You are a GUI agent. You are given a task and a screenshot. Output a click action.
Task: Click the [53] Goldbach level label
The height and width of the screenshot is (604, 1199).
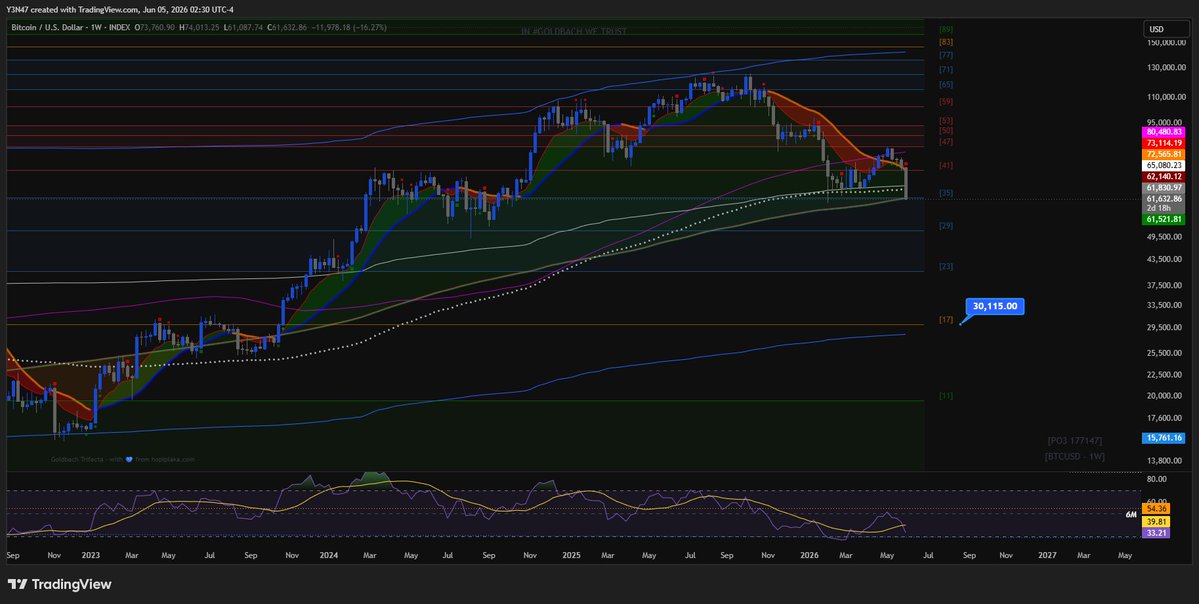945,121
